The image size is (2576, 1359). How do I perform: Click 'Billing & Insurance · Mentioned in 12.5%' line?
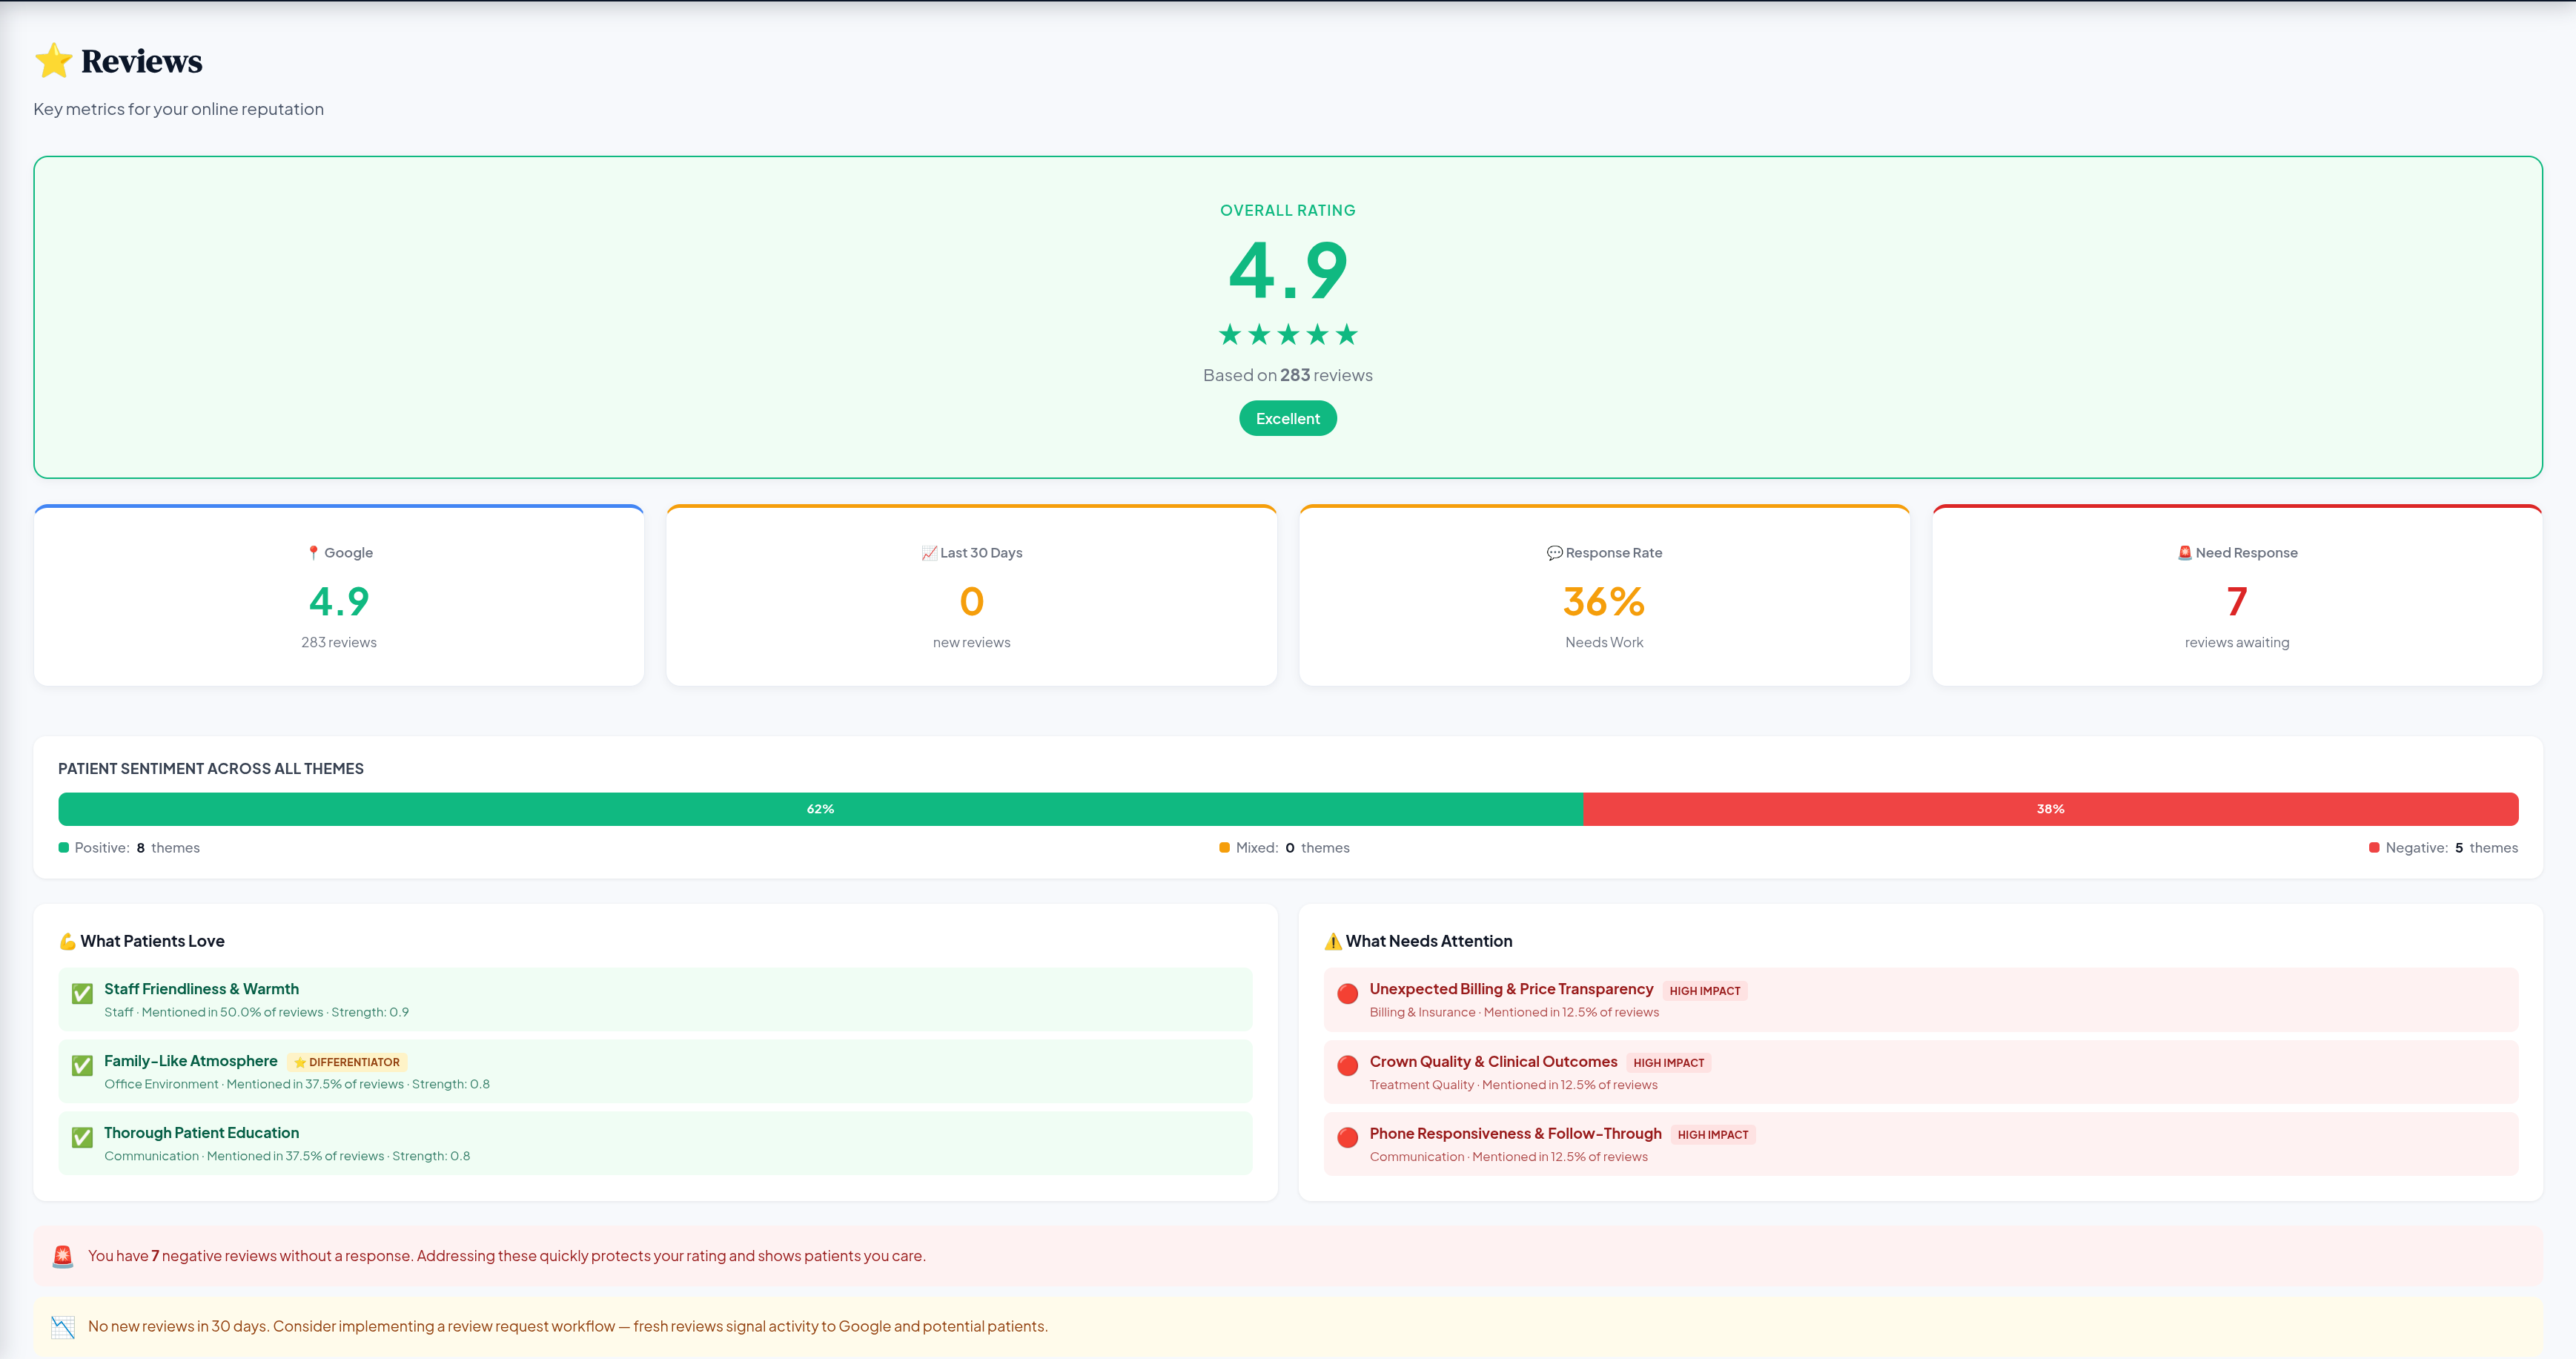pos(1514,1012)
